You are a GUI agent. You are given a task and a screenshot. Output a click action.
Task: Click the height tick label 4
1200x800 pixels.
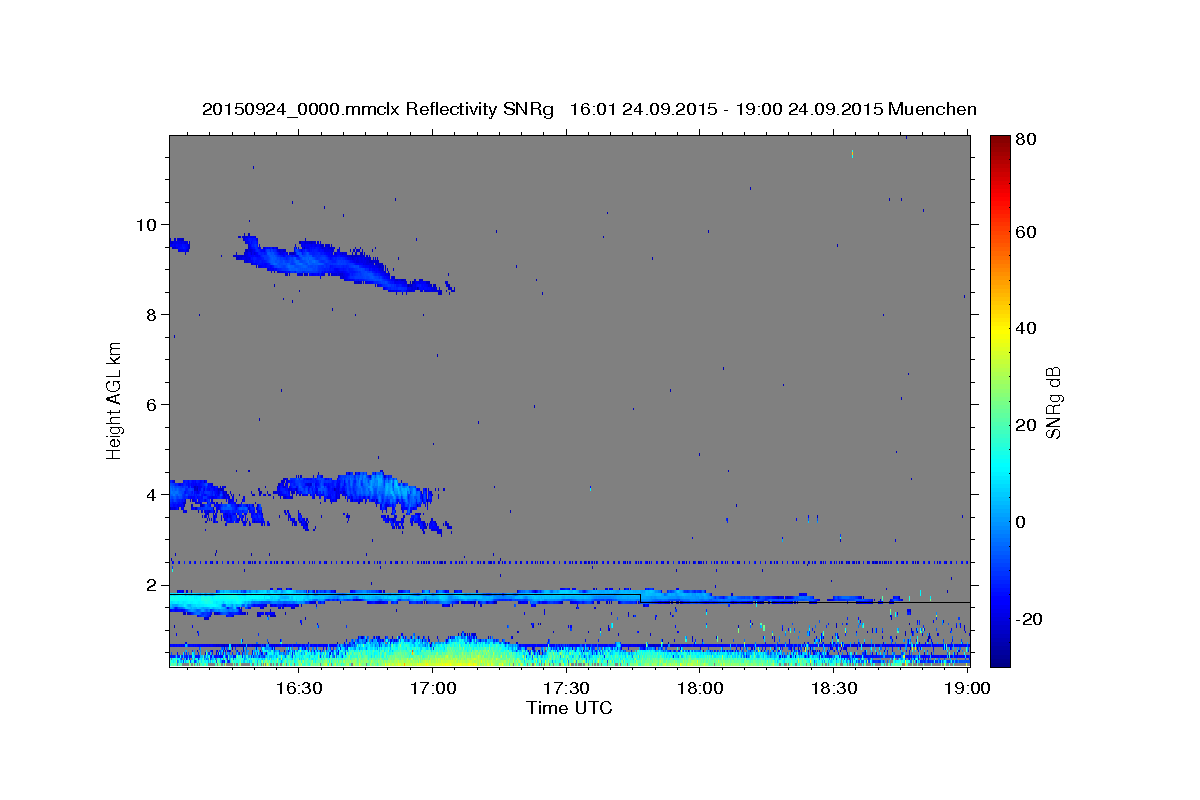click(153, 494)
